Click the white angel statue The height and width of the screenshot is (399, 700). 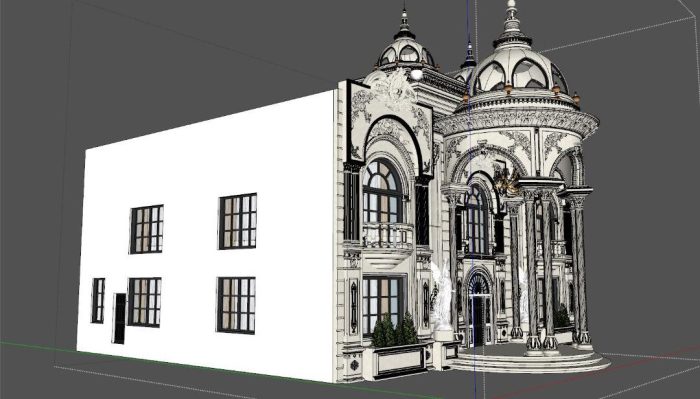pyautogui.click(x=443, y=300)
